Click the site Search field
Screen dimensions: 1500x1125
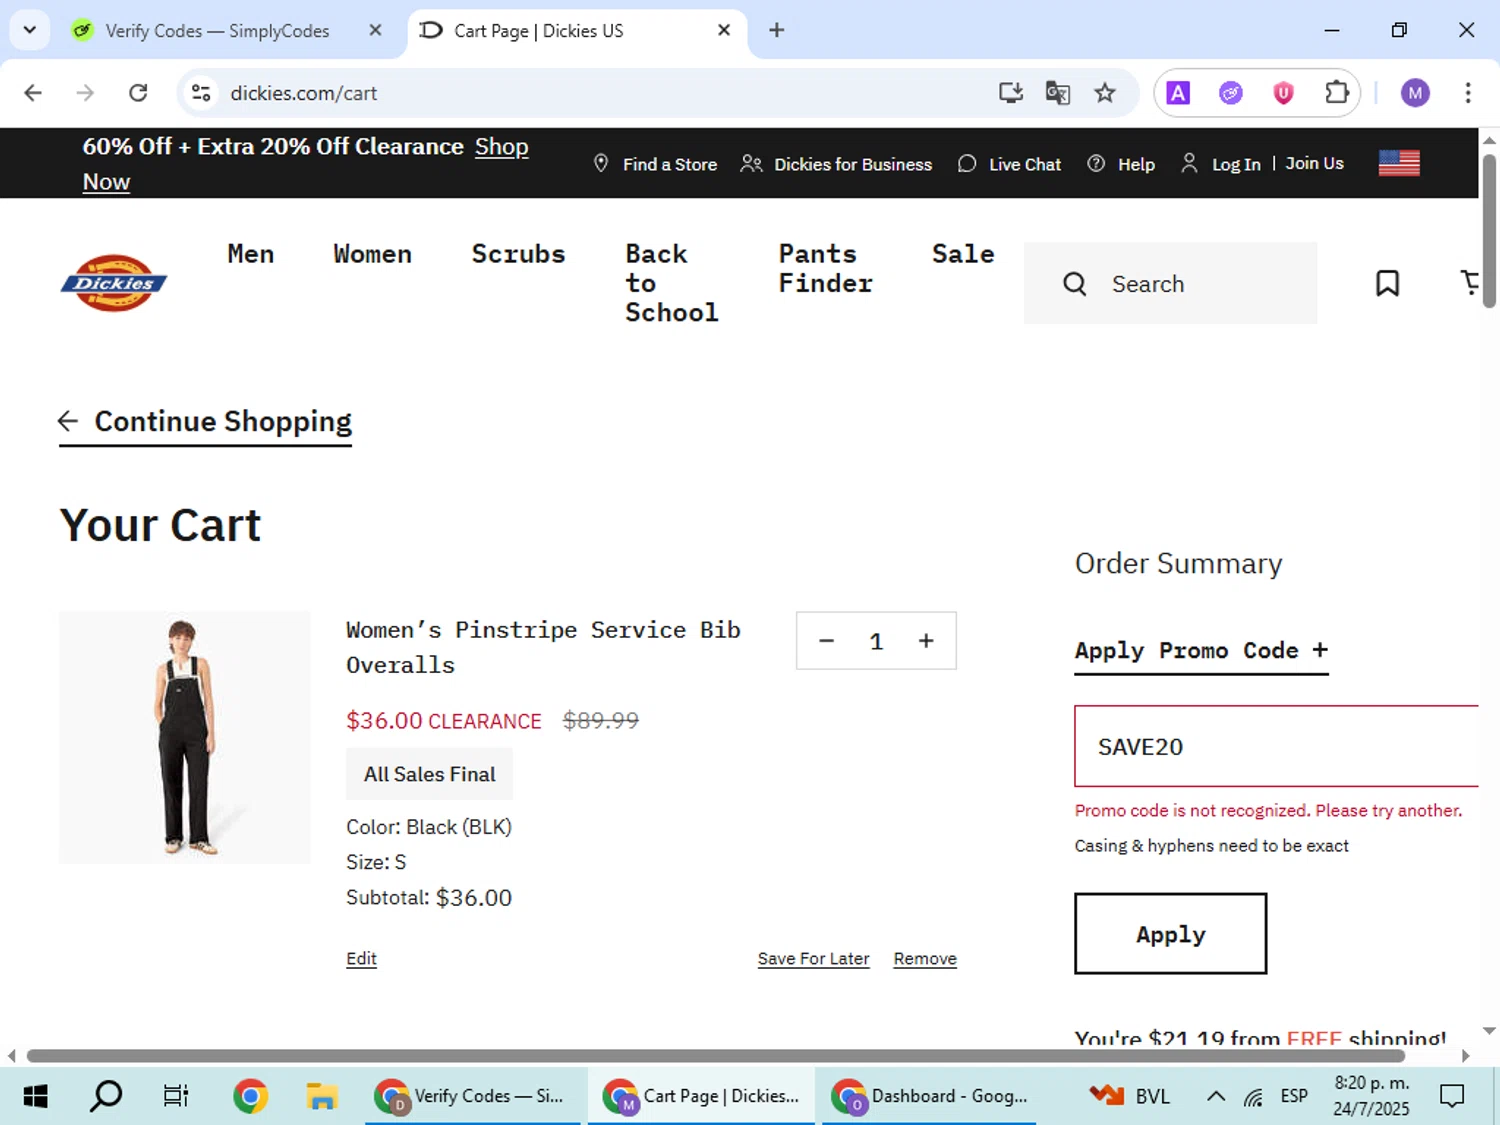(x=1170, y=284)
